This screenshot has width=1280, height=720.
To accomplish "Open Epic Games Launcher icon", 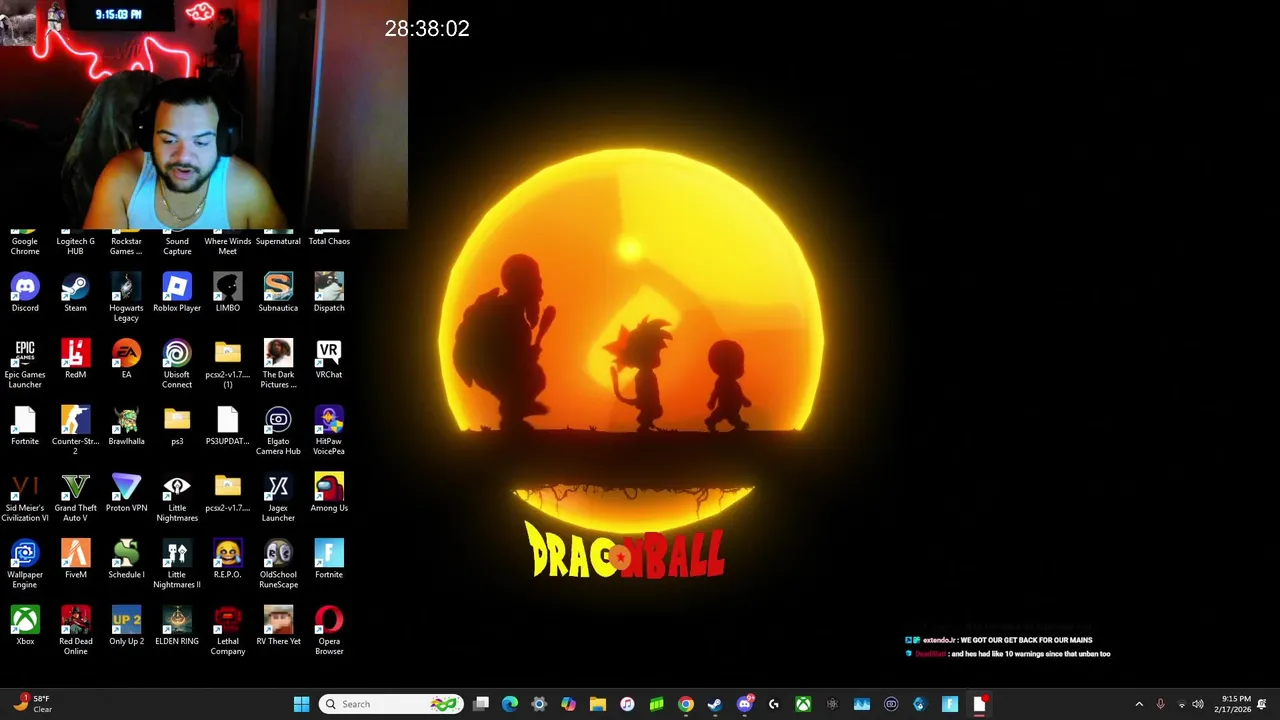I will coord(25,365).
